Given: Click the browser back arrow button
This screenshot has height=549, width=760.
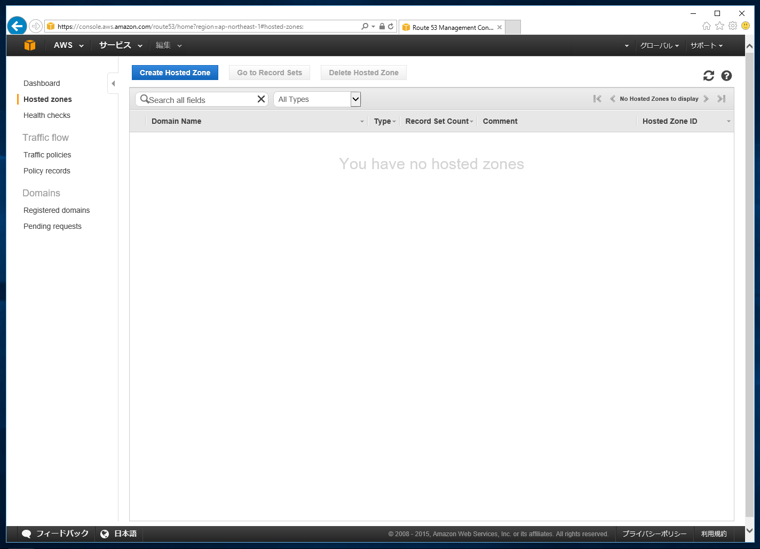Looking at the screenshot, I should click(x=17, y=26).
